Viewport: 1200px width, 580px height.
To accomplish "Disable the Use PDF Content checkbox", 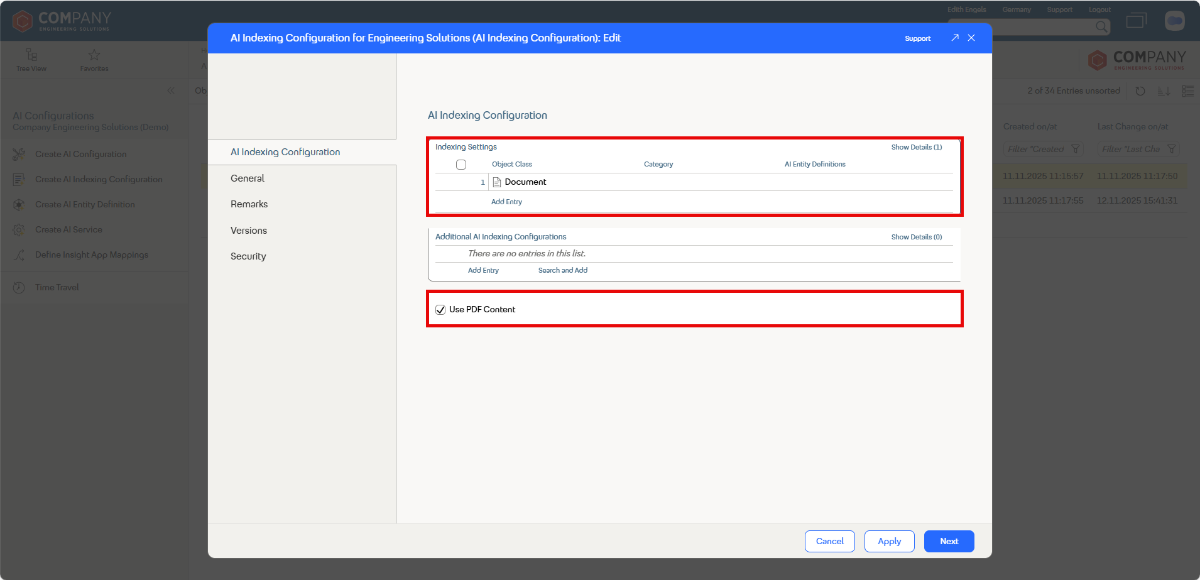I will coord(440,310).
